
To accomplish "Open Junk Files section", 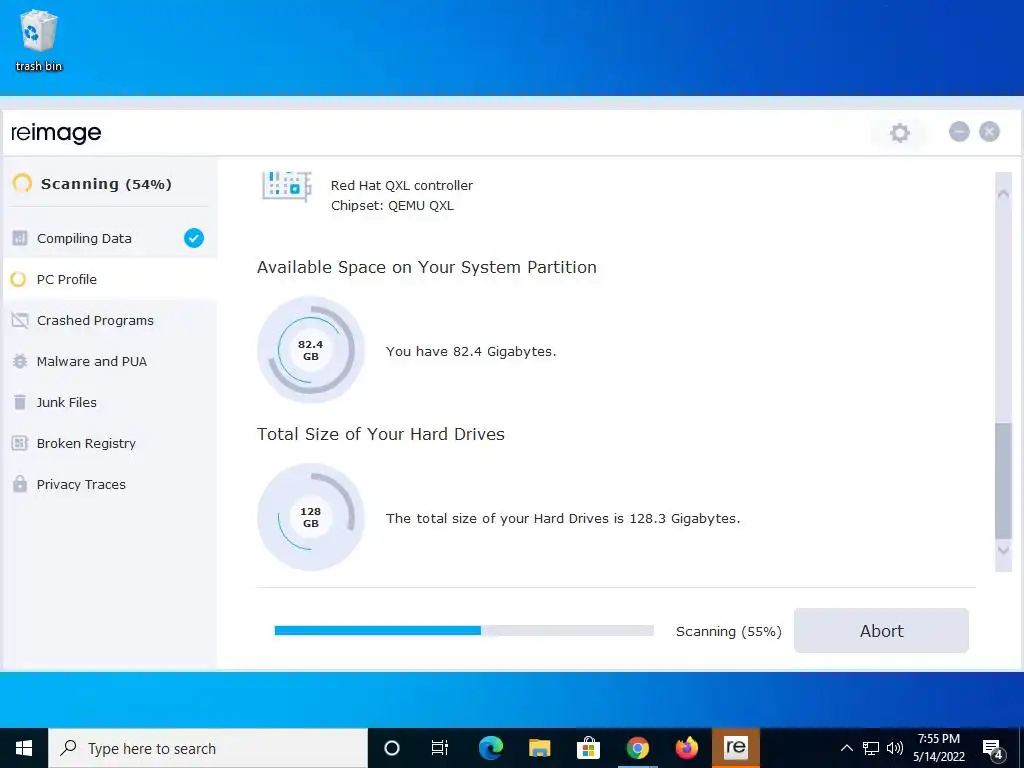I will [x=110, y=402].
